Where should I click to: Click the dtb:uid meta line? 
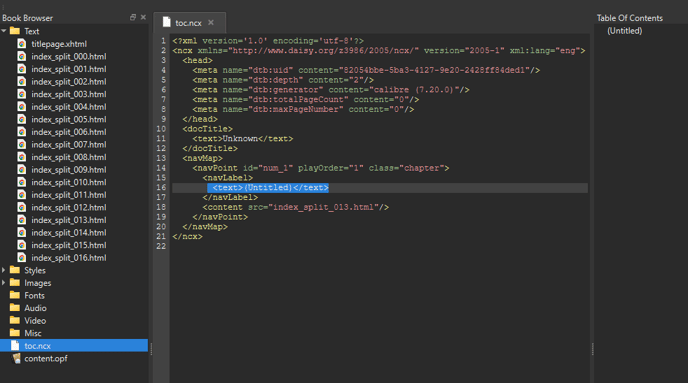tap(366, 70)
